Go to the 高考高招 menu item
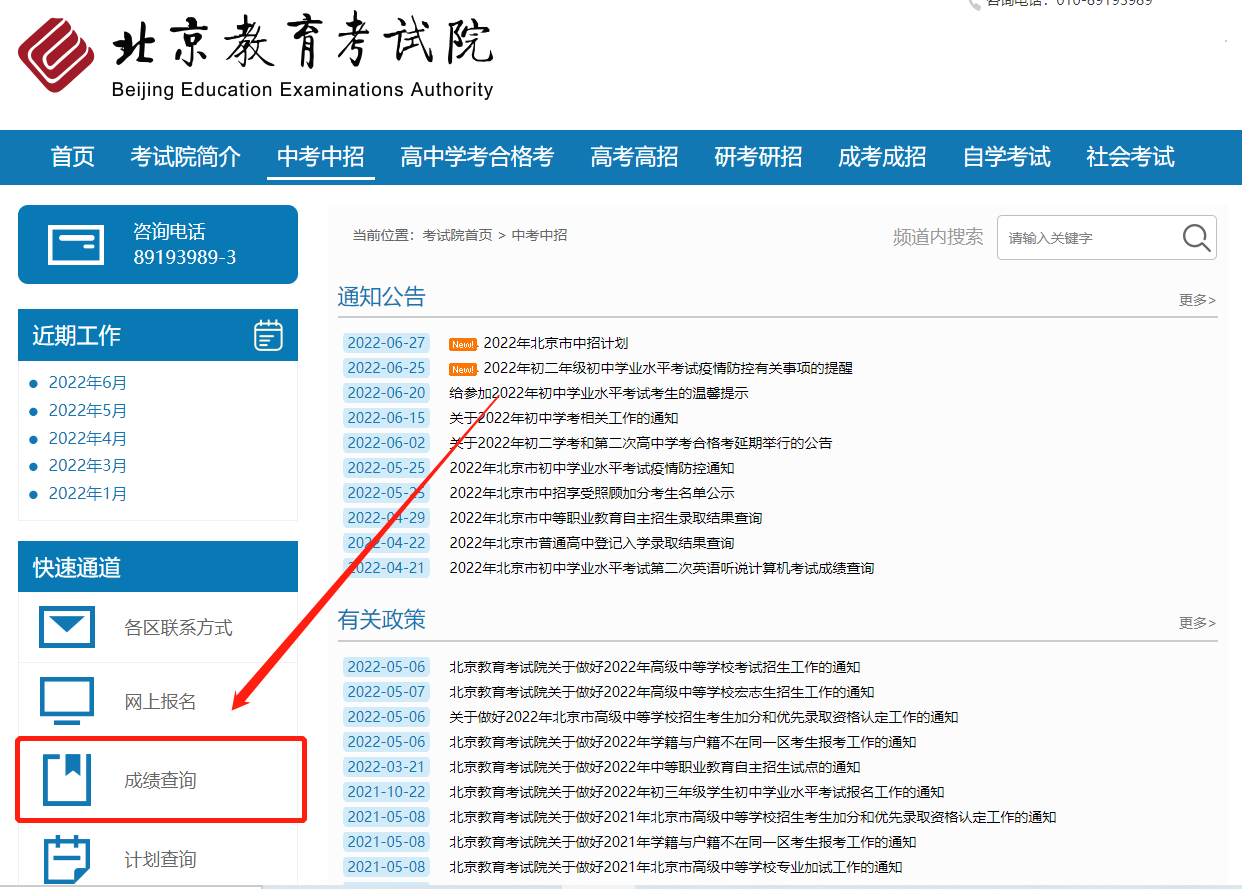Screen dimensions: 1242x889 [x=634, y=157]
